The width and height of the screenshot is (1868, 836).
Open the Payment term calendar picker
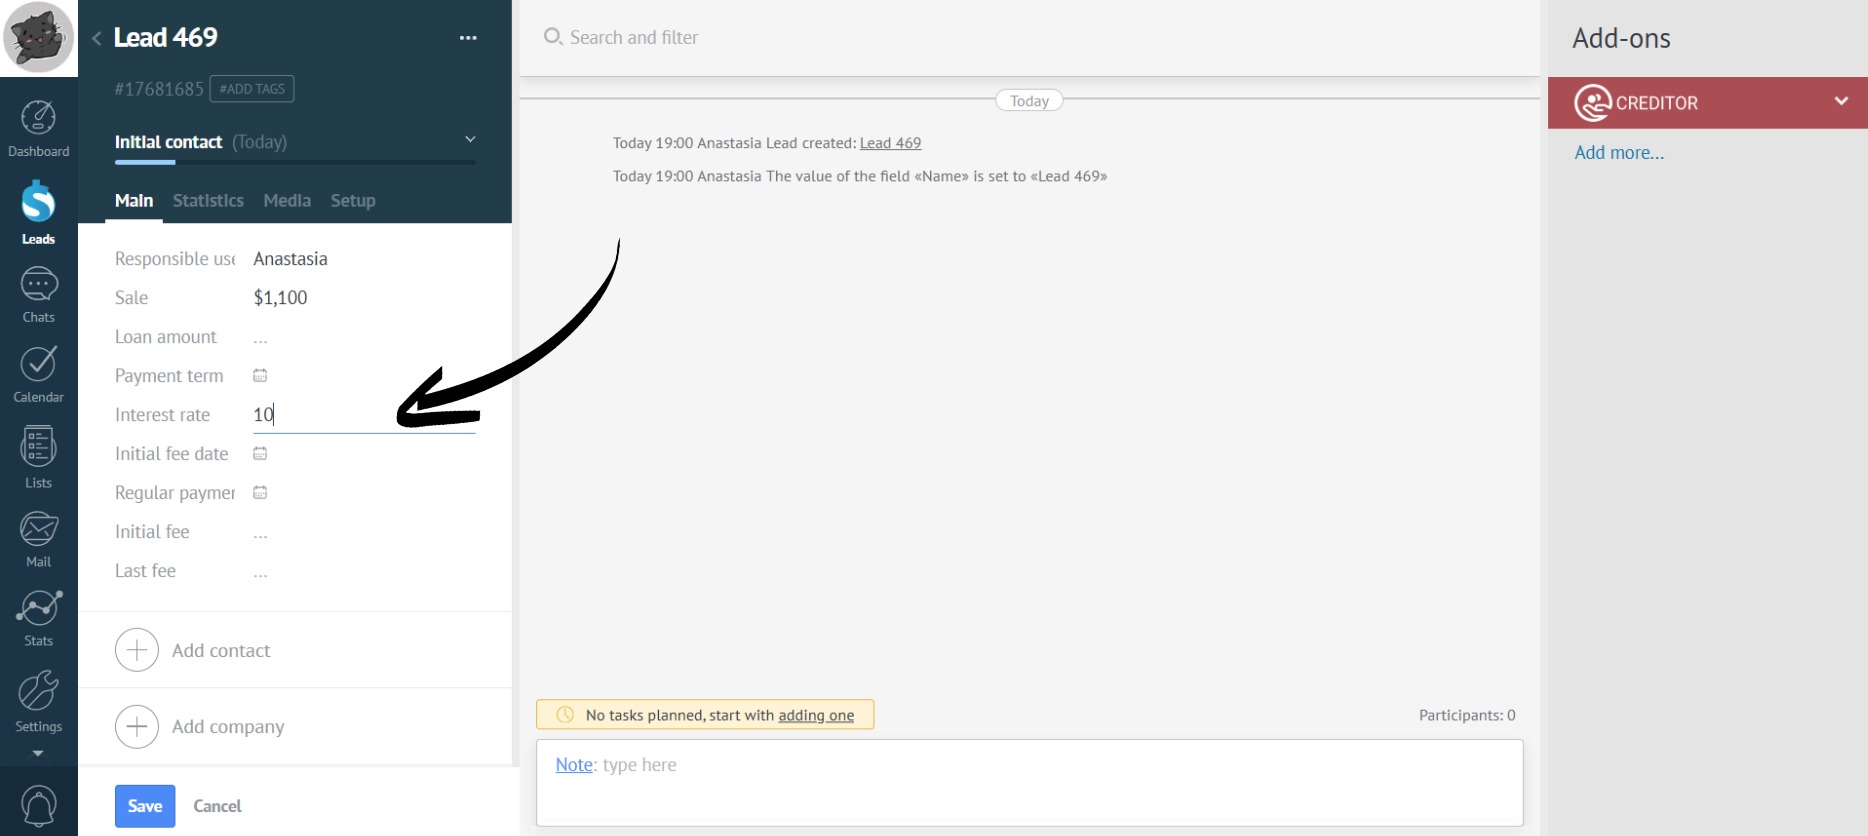[x=260, y=376]
